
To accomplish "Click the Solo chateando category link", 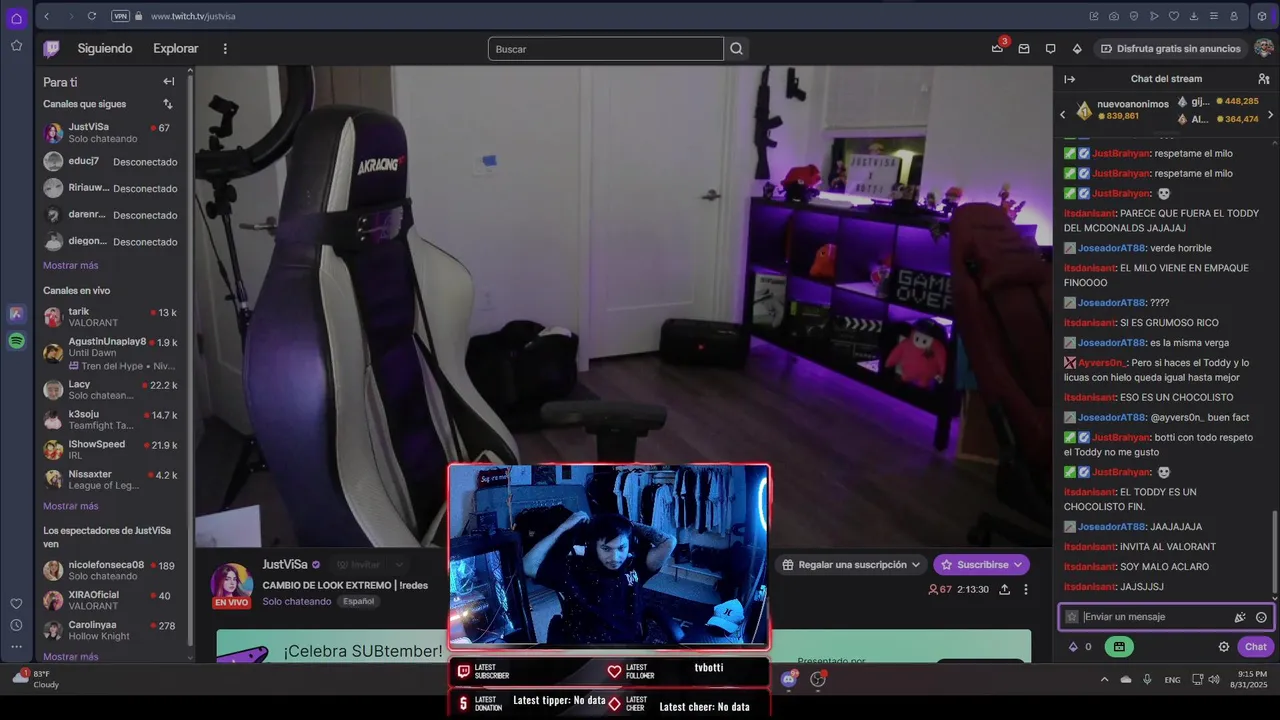I will pos(297,601).
